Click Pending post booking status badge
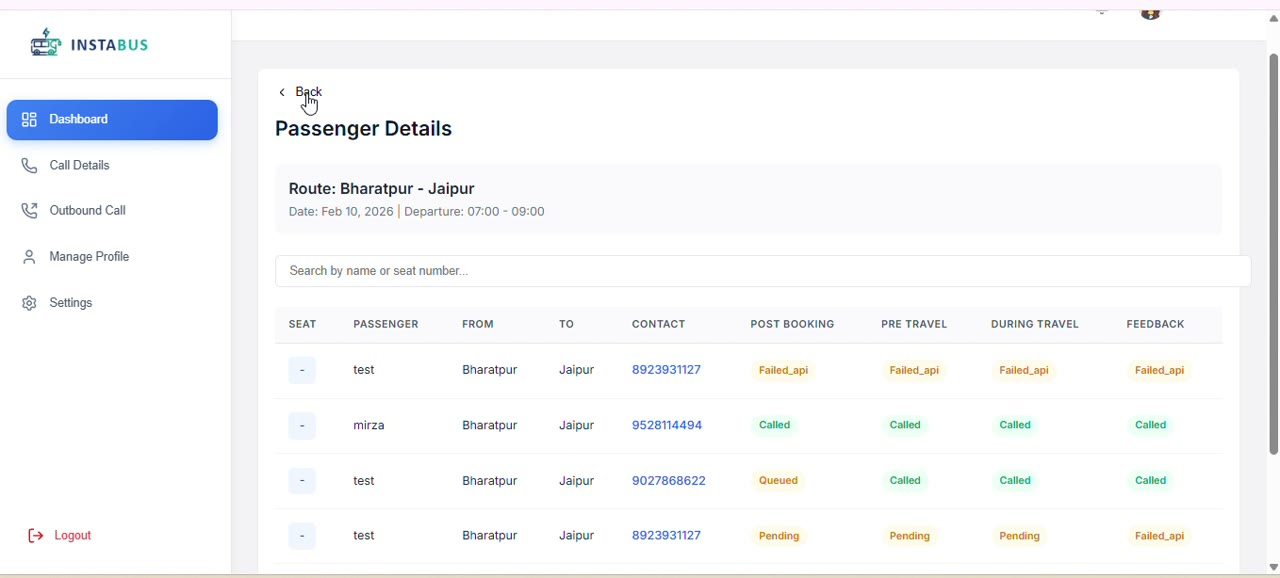The height and width of the screenshot is (578, 1280). pyautogui.click(x=779, y=536)
